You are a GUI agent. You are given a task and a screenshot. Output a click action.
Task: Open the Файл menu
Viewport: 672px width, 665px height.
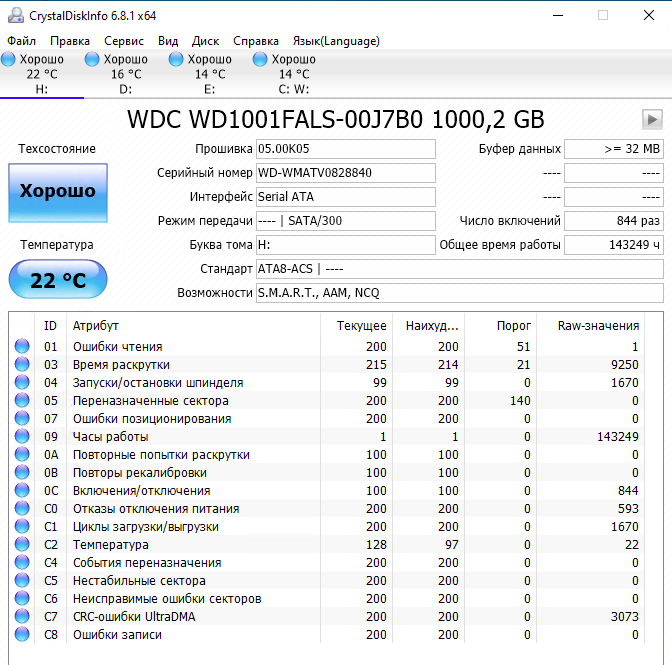(x=21, y=41)
